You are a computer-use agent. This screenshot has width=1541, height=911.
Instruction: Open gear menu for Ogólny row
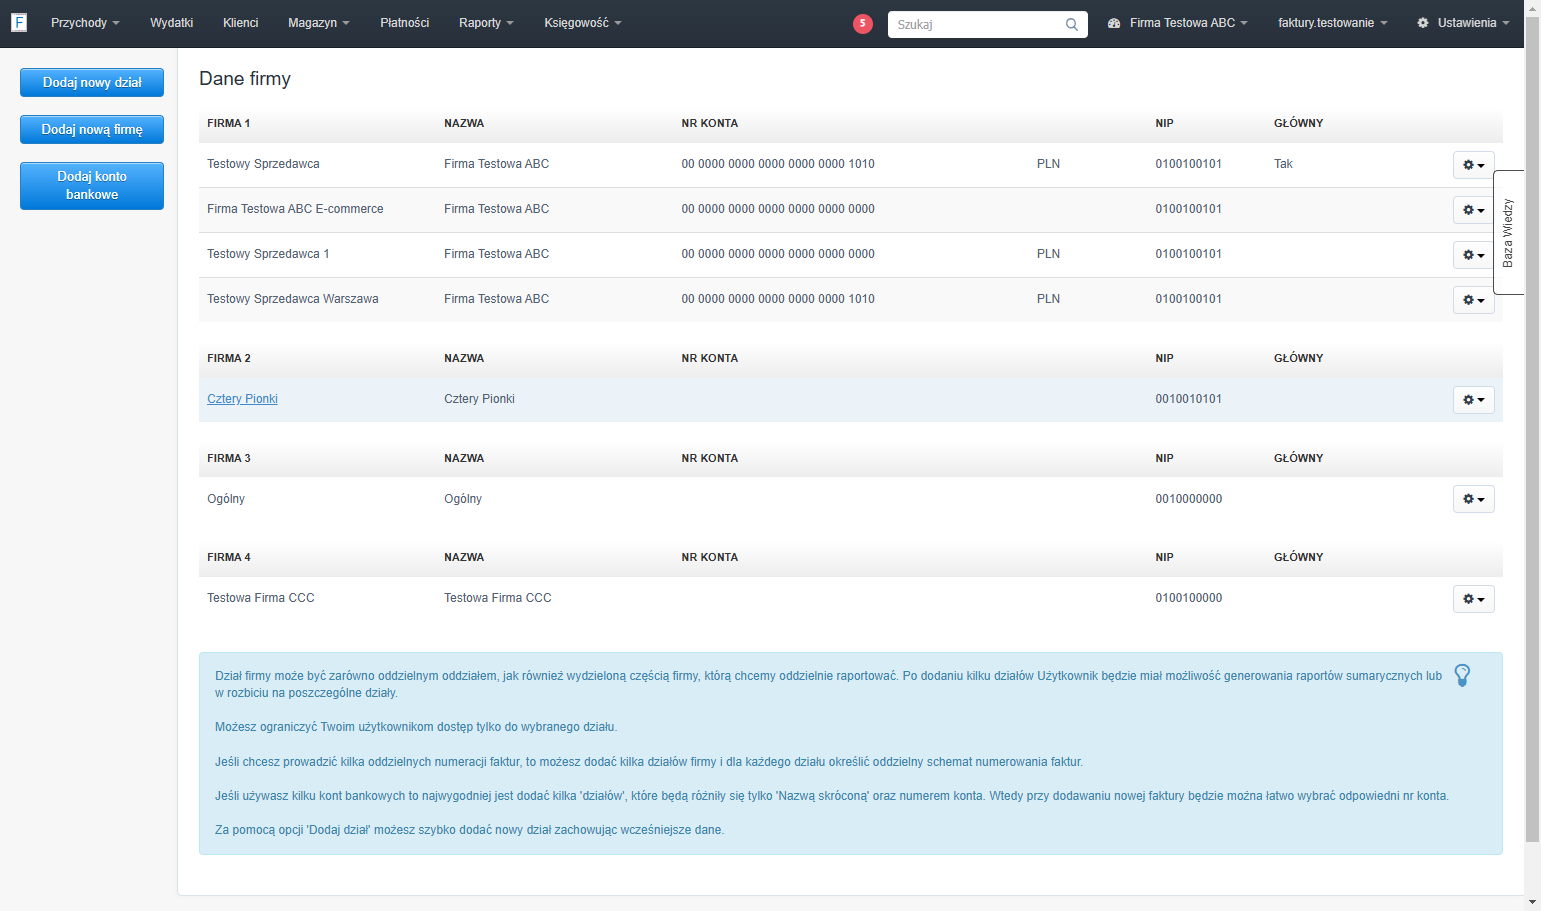(x=1474, y=499)
